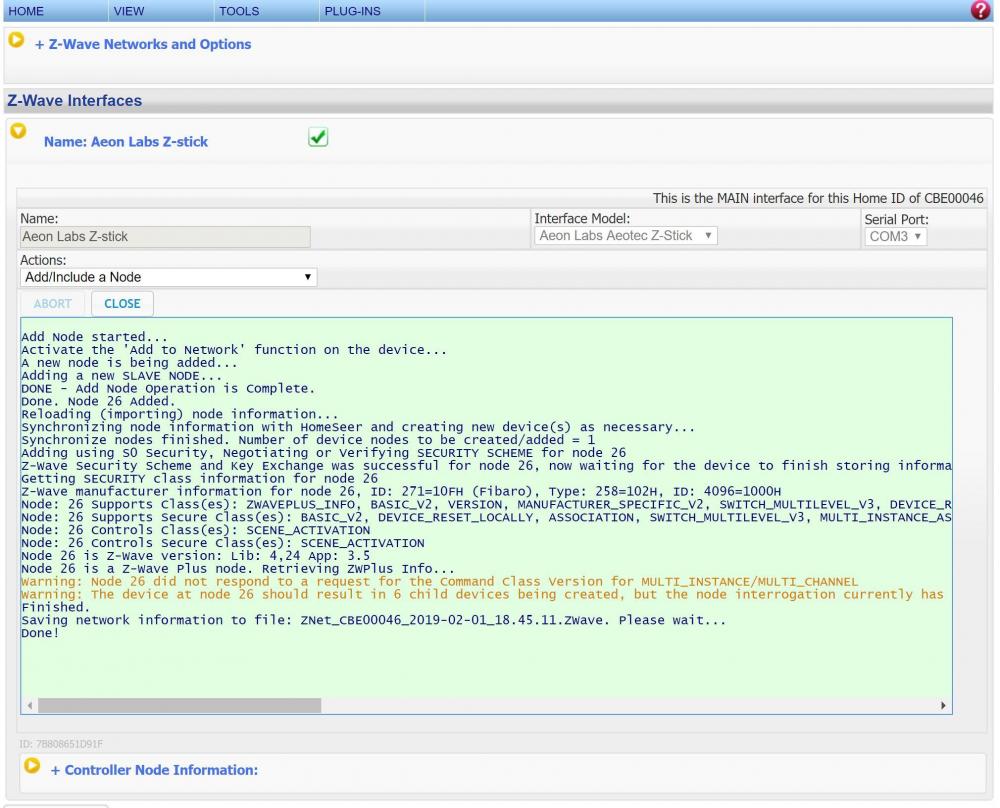Open the Actions dropdown showing Add/Include a Node
This screenshot has width=1000, height=808.
167,277
